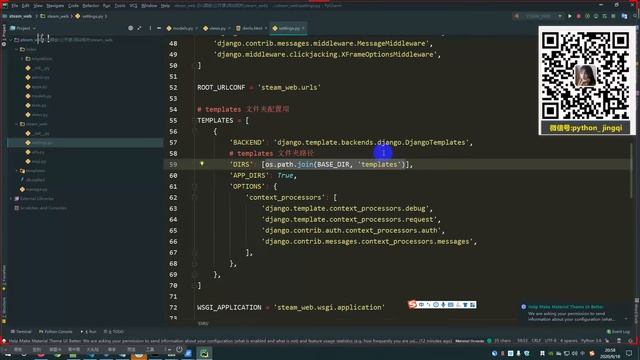The width and height of the screenshot is (640, 360).
Task: Click the taskbar clock showing date
Action: (x=609, y=353)
